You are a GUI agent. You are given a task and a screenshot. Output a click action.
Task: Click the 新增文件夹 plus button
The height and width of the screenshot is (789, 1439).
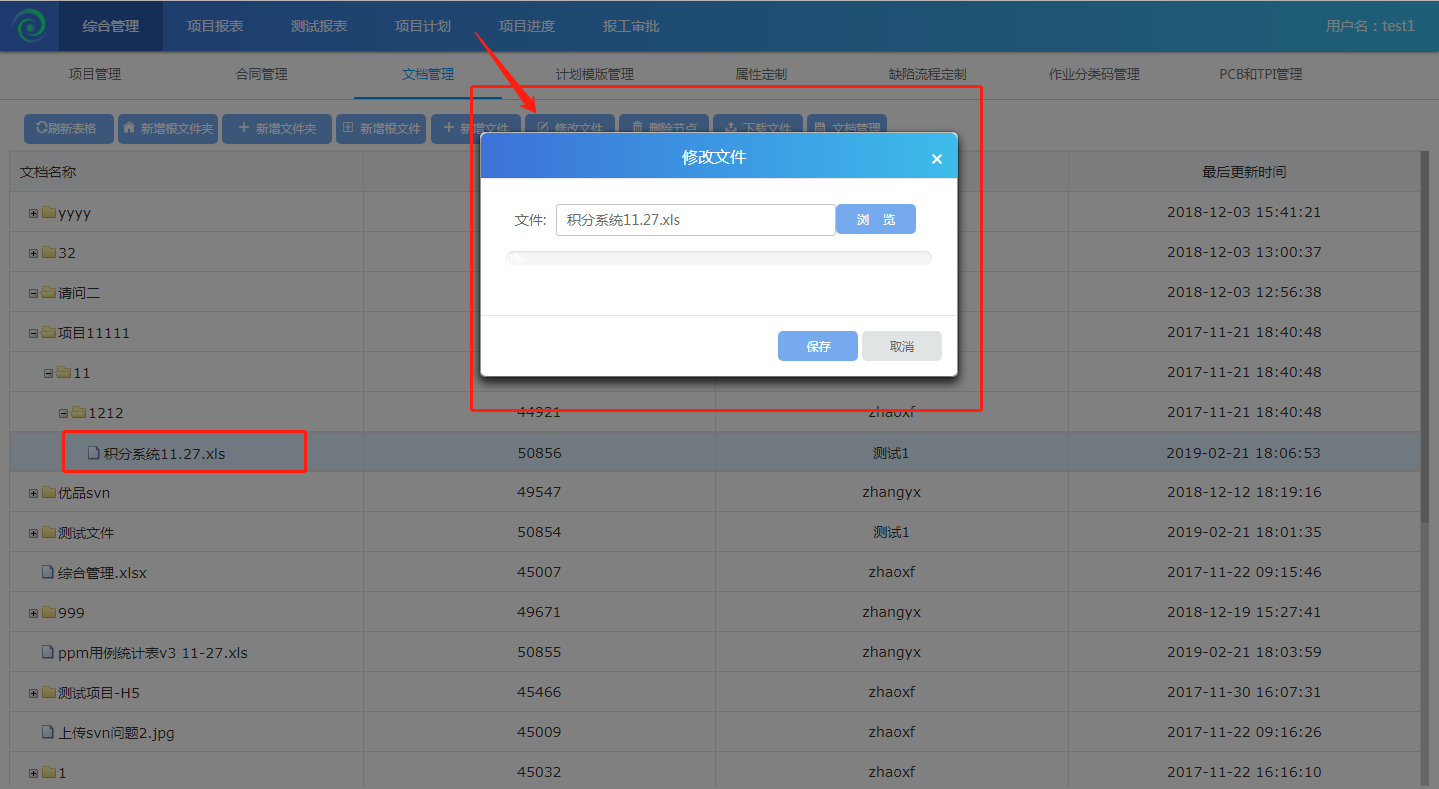(277, 129)
